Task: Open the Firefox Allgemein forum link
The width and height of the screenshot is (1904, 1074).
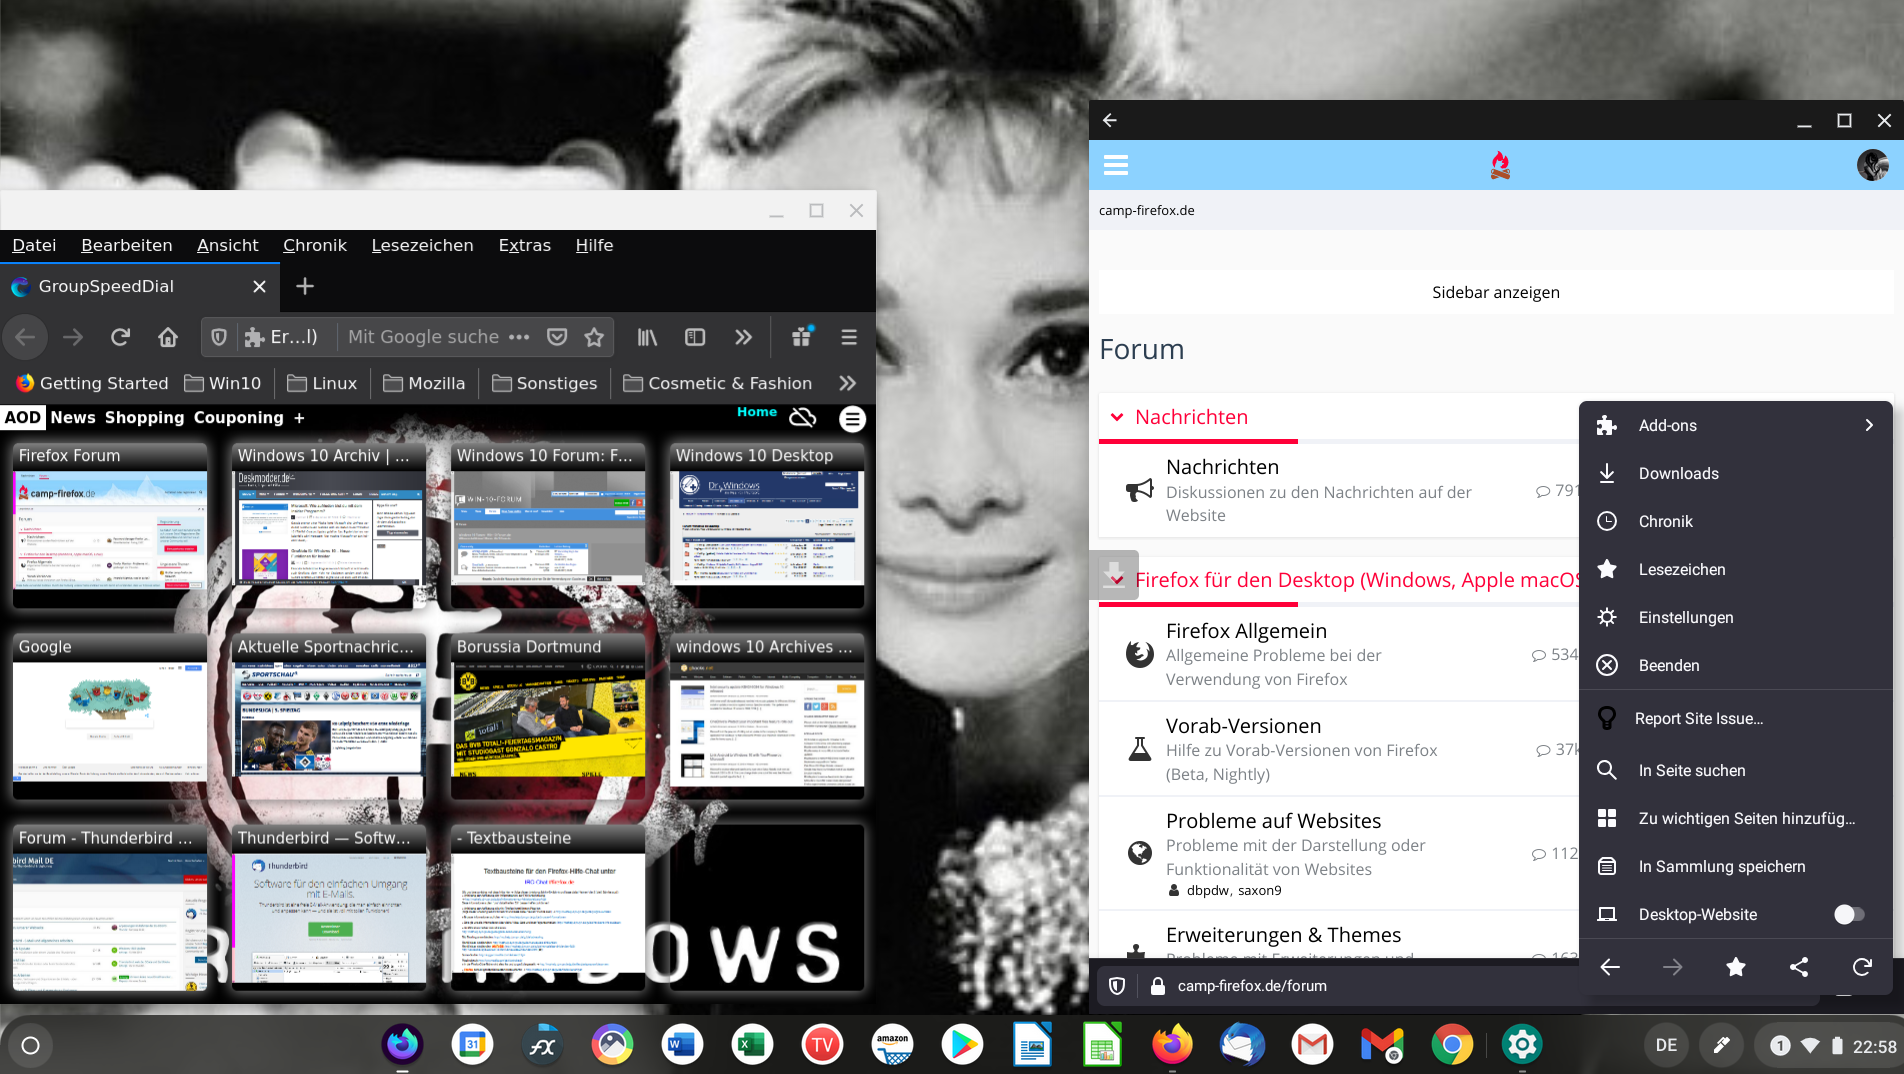Action: (1246, 631)
